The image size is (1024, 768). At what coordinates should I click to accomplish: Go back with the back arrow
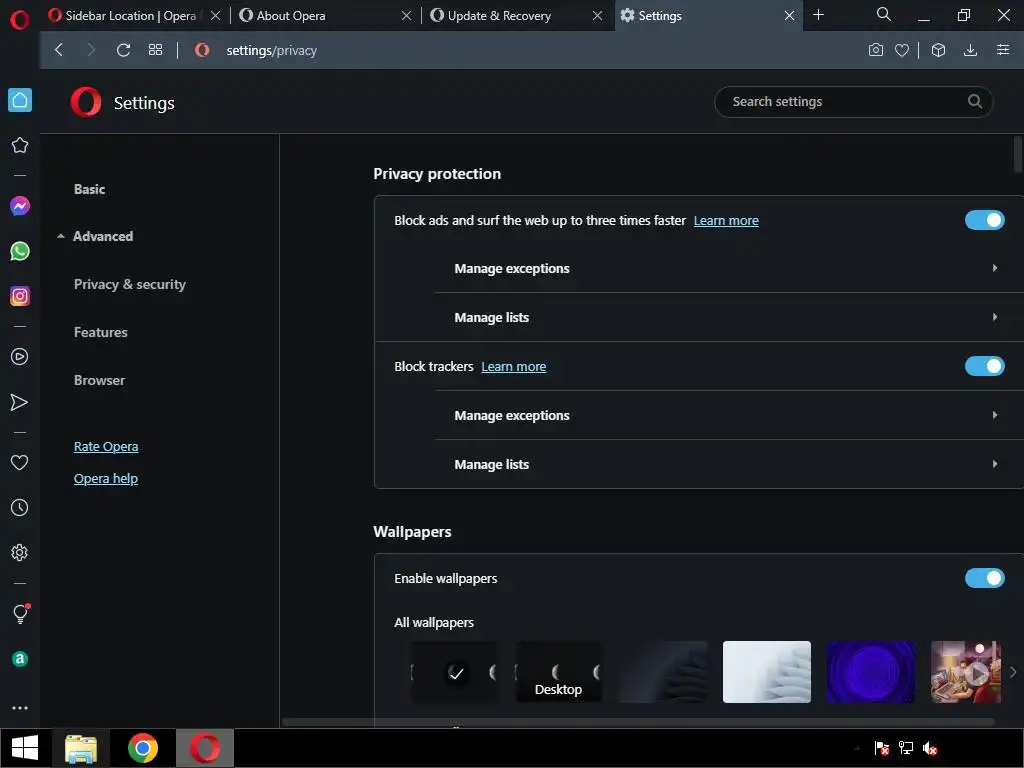click(59, 50)
